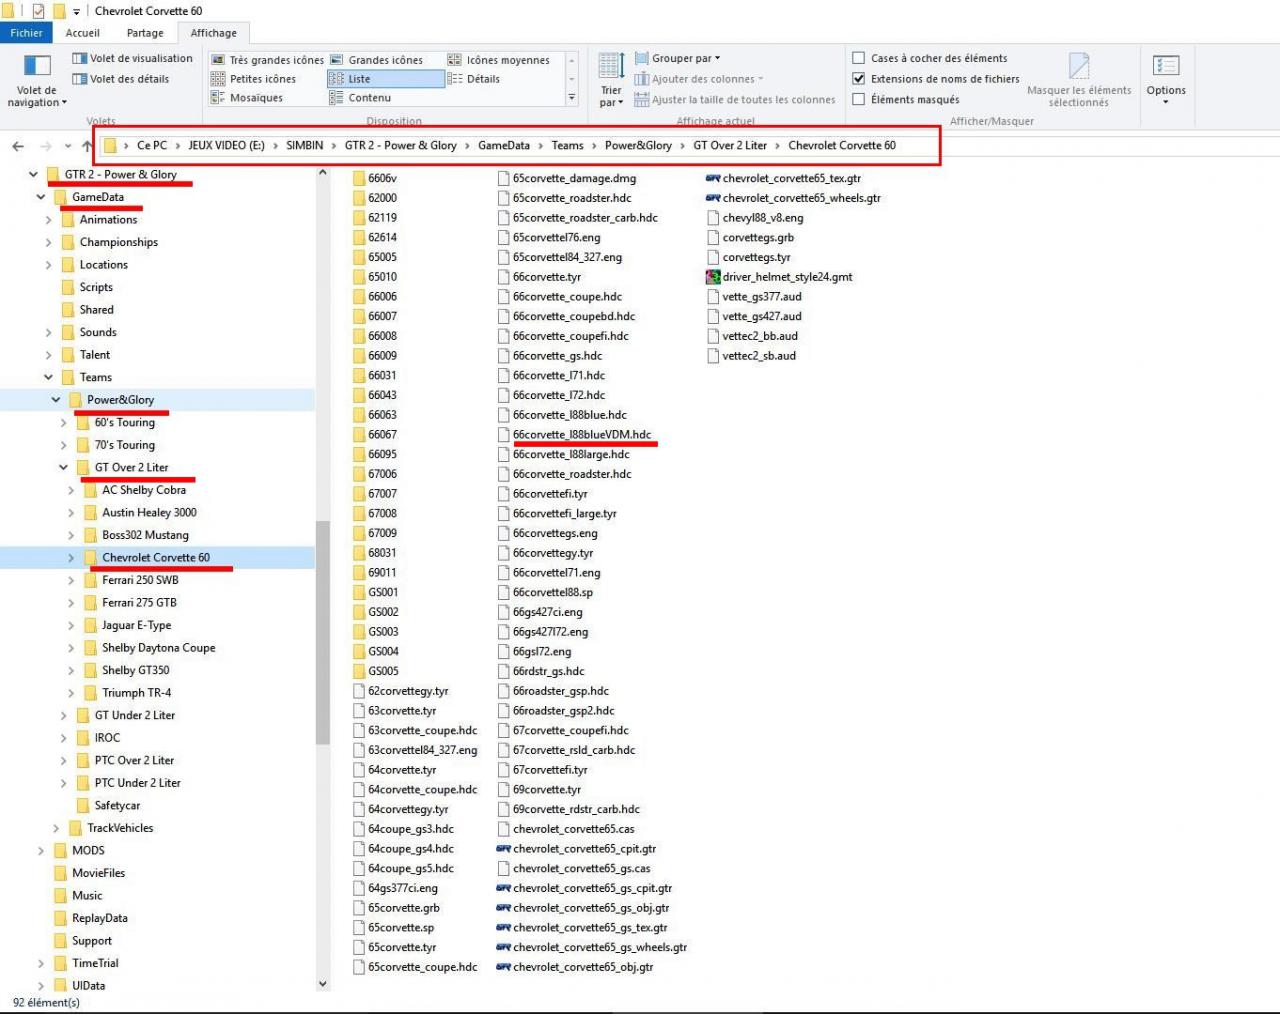Select chevrolet_corvette65_cpit.gtr file icon
Screen dimensions: 1280x1014
point(504,849)
